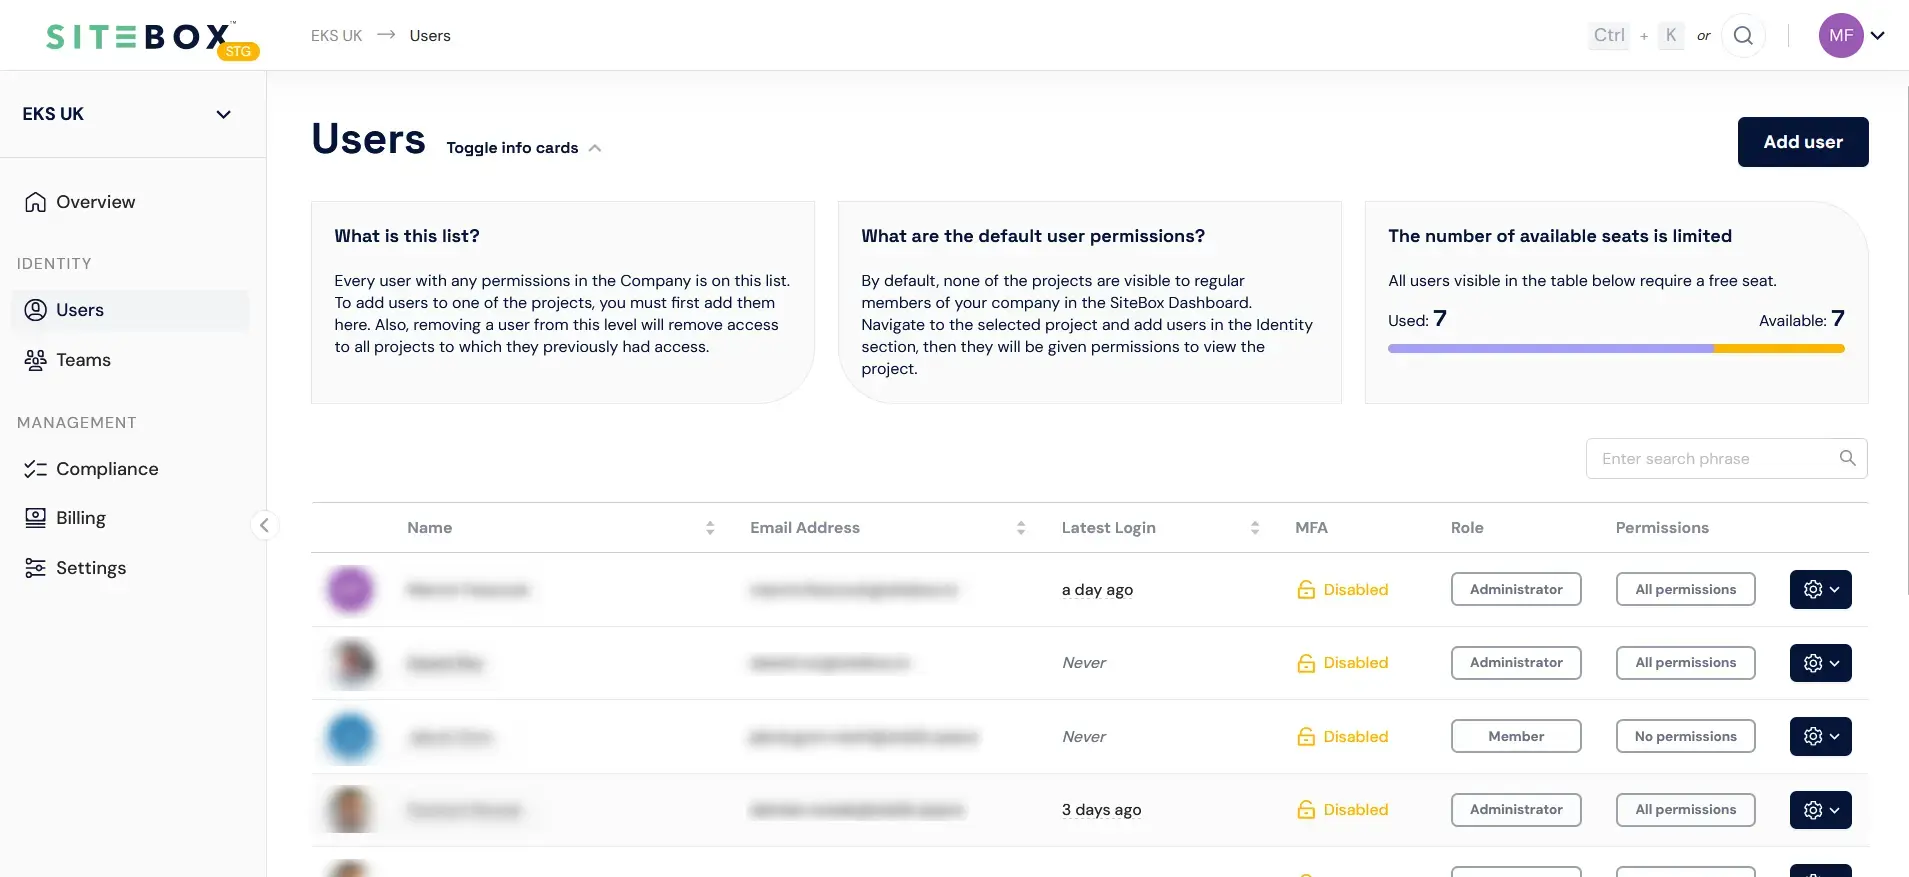
Task: Click MFA Disabled lock icon in first row
Action: point(1306,590)
